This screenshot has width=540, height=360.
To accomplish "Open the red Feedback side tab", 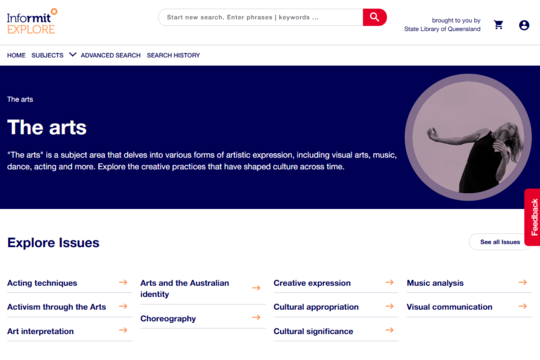I will pyautogui.click(x=532, y=217).
